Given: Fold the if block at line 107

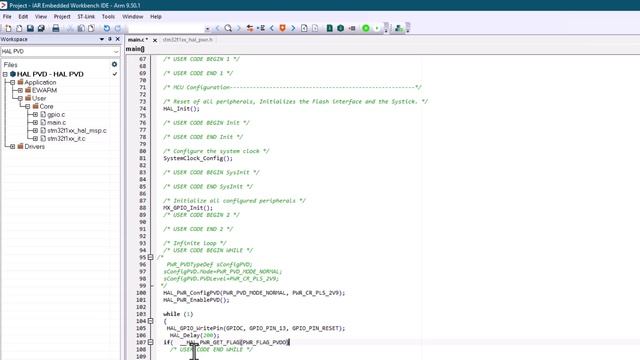Looking at the screenshot, I should click(x=150, y=342).
